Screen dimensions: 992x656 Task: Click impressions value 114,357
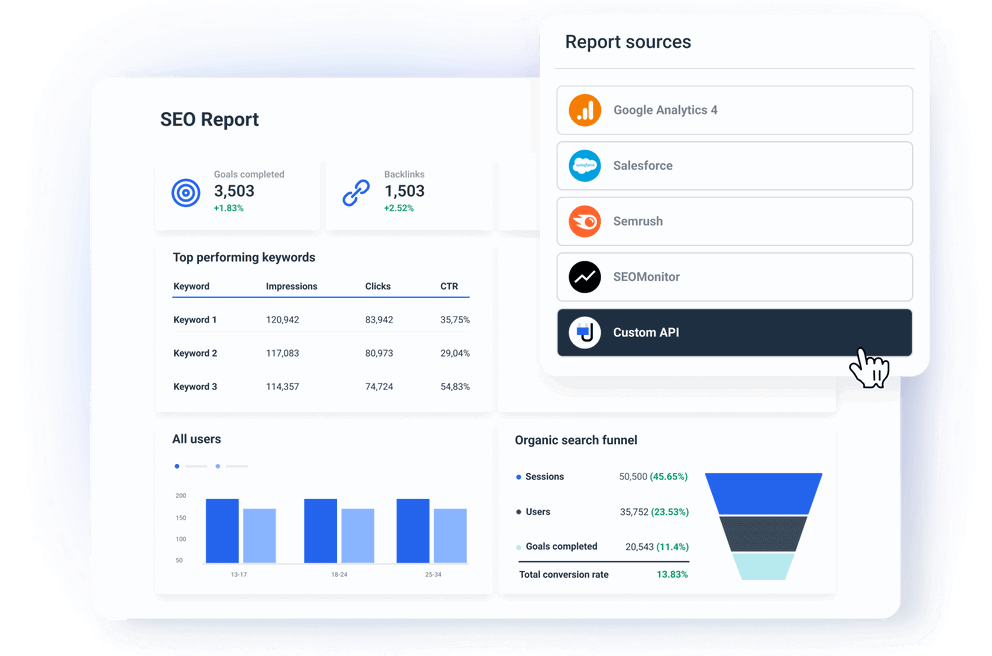pos(282,387)
